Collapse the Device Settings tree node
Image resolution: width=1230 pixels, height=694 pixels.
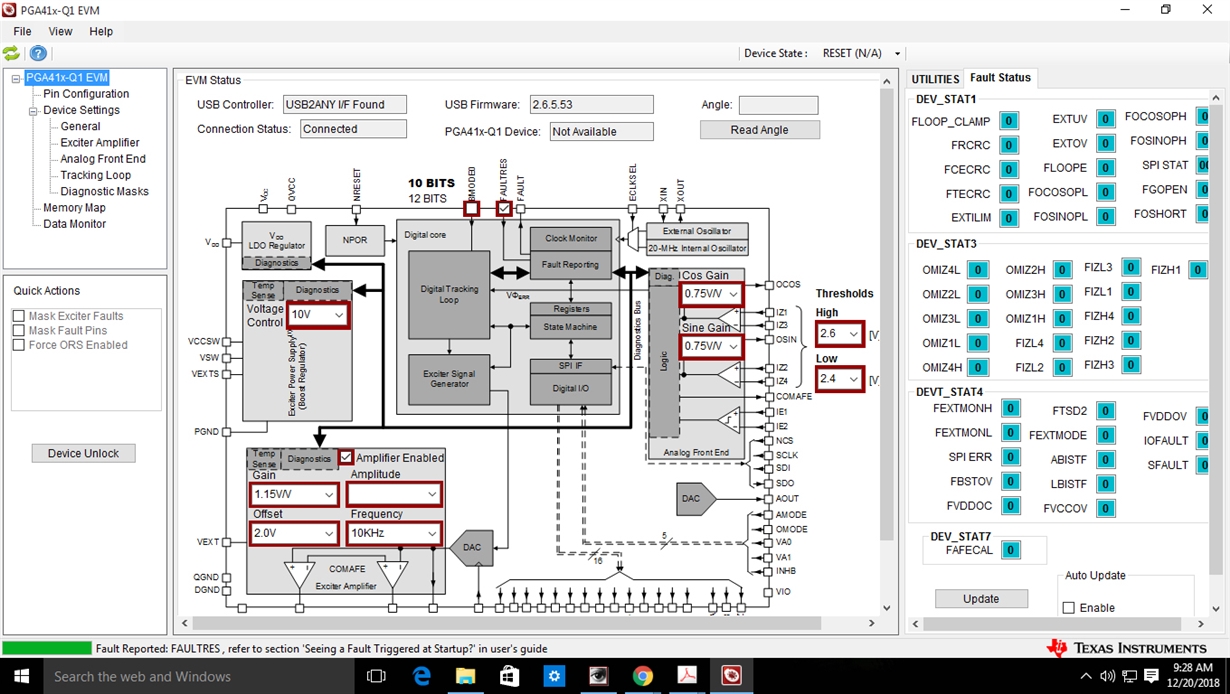pyautogui.click(x=33, y=110)
